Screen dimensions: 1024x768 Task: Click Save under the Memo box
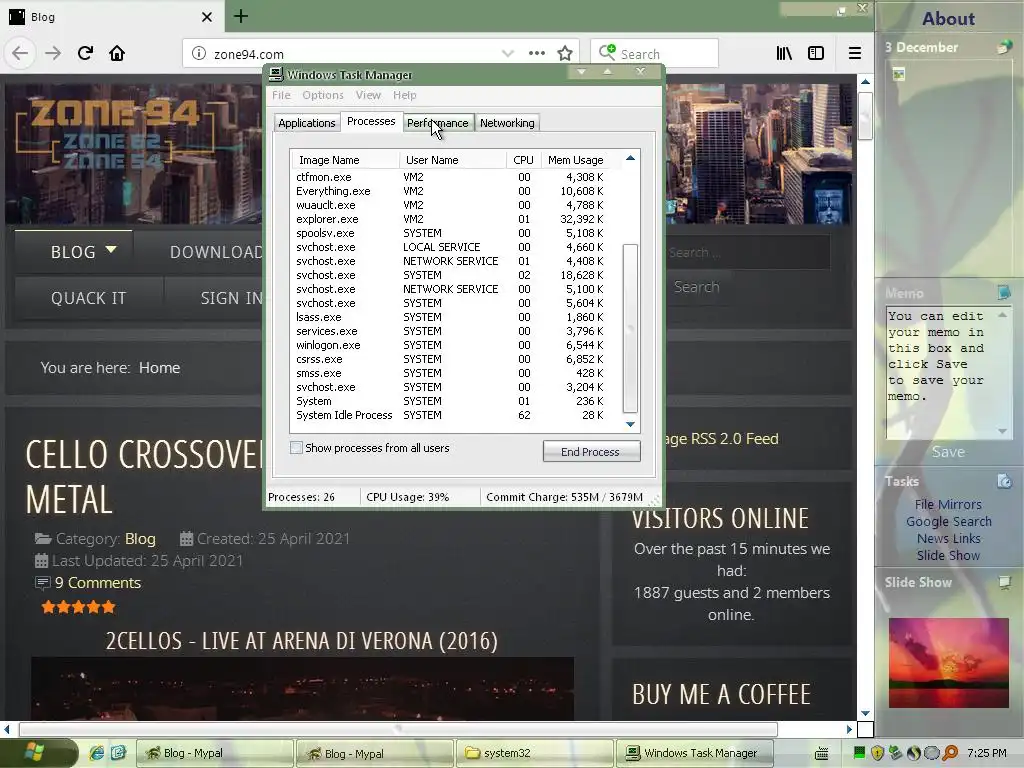point(948,452)
